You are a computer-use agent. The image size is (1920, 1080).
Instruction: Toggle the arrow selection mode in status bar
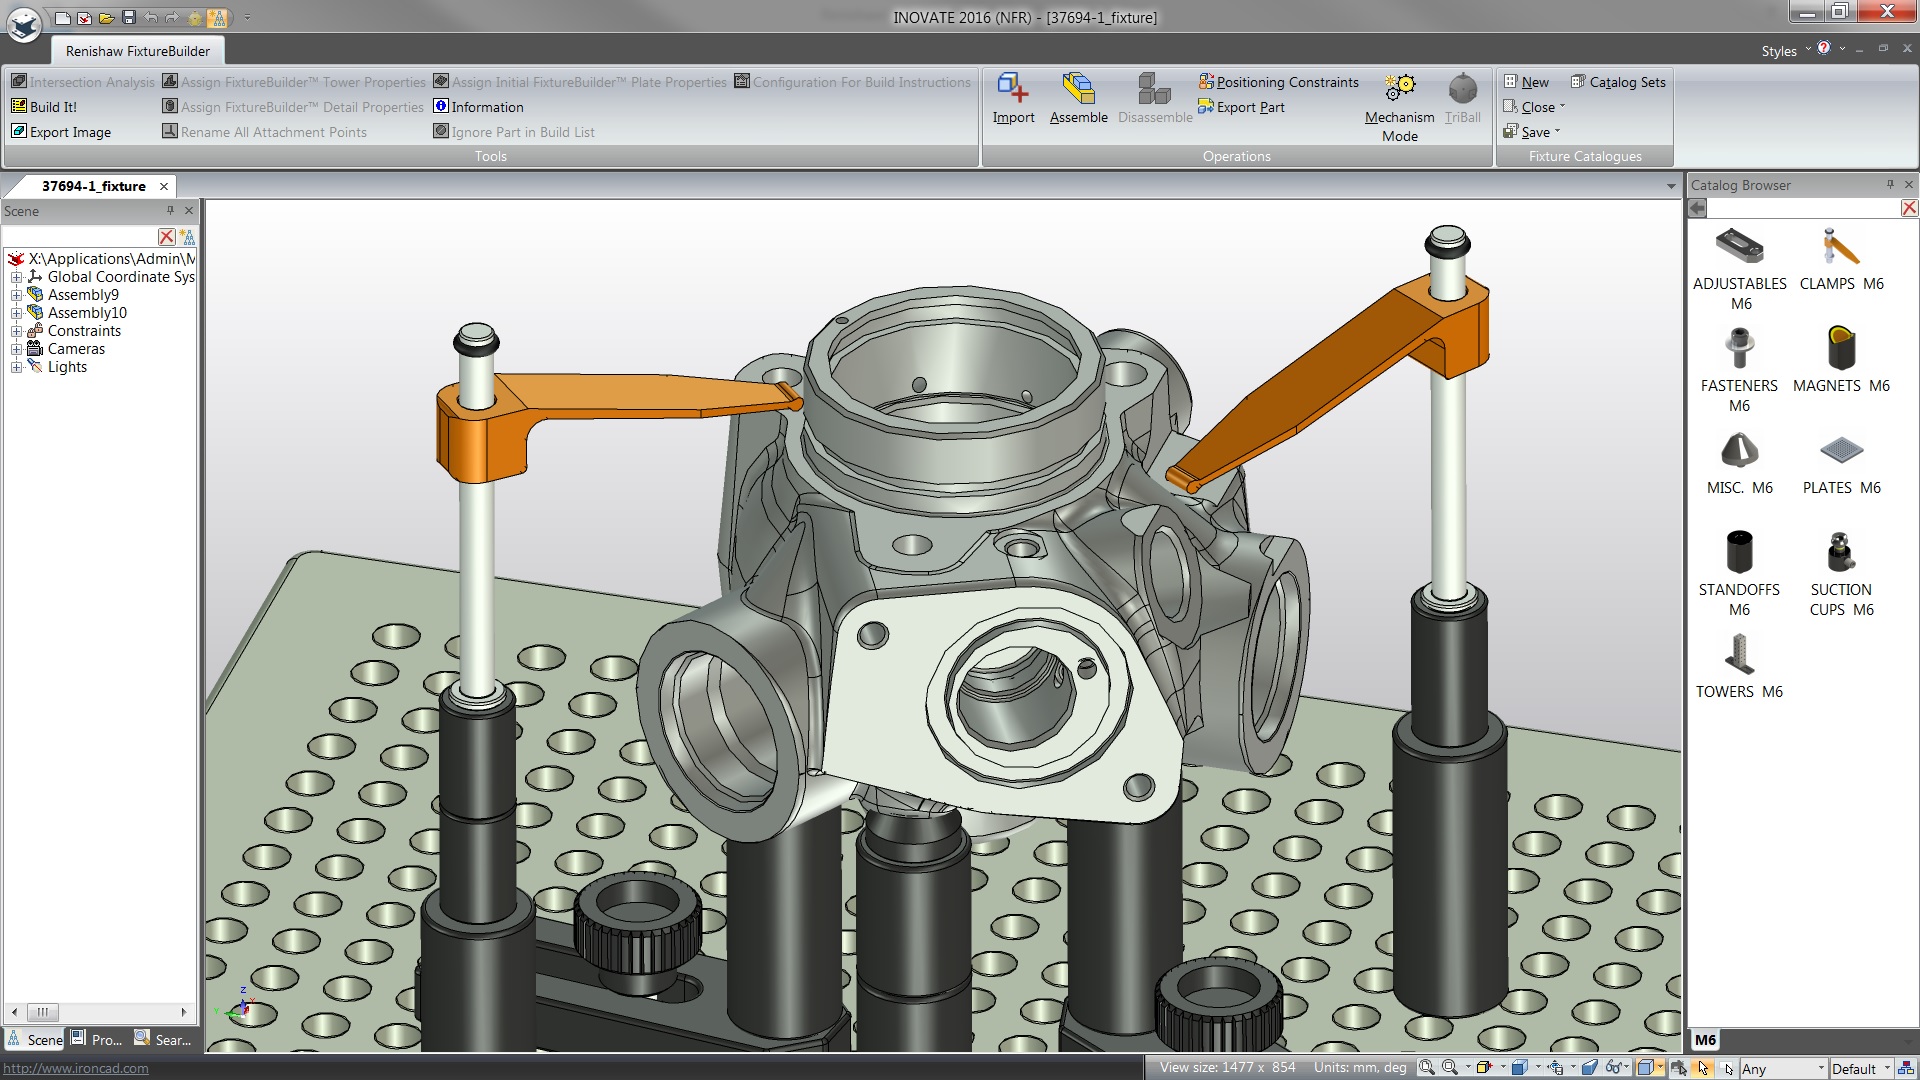pyautogui.click(x=1704, y=1068)
